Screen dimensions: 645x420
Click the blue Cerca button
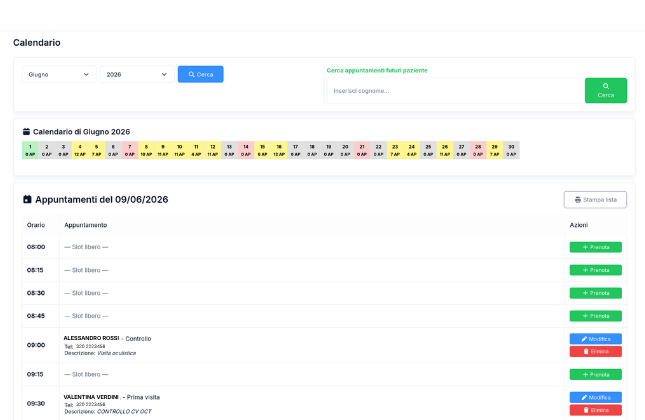(201, 74)
